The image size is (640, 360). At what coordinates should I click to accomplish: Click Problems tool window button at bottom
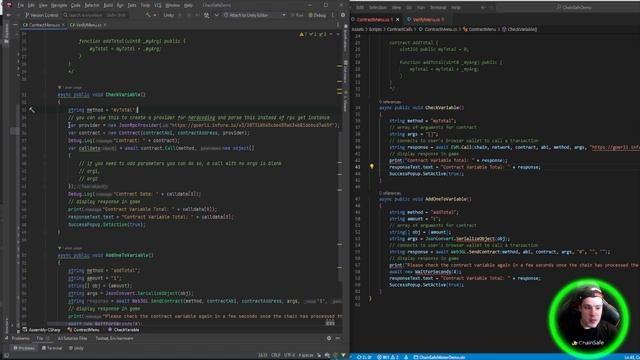pos(24,348)
